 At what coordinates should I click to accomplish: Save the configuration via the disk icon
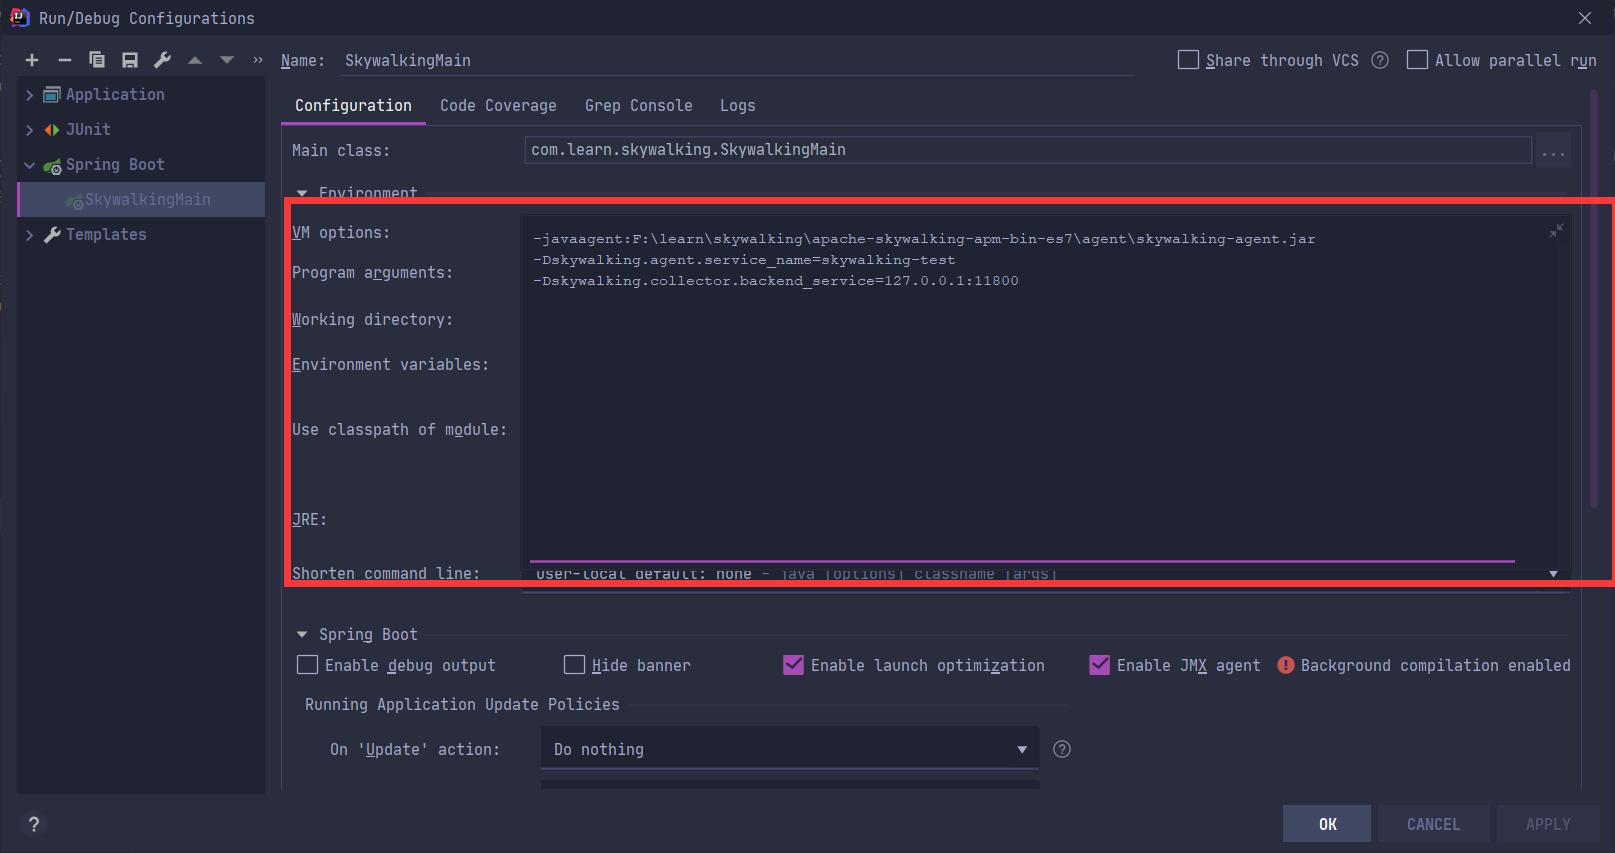(130, 60)
